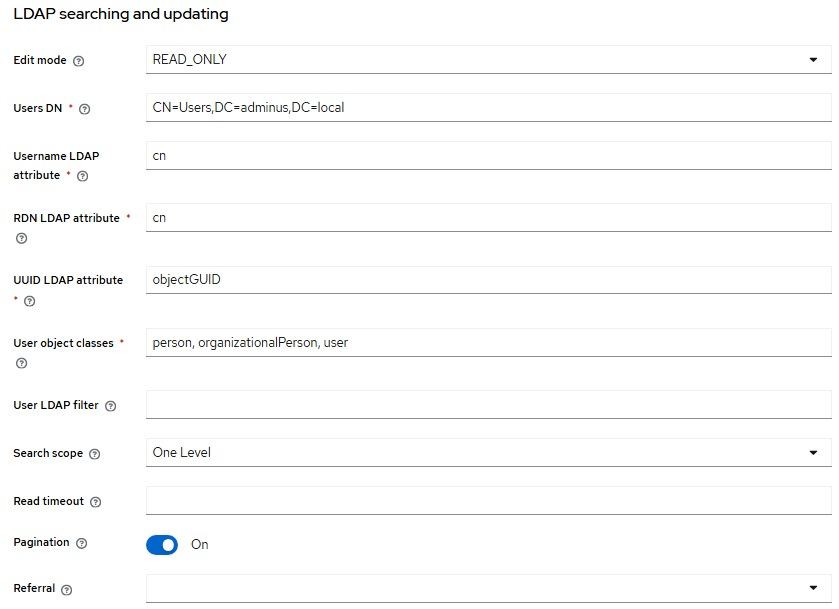Image resolution: width=839 pixels, height=609 pixels.
Task: Click the Referral dropdown arrow
Action: coord(813,588)
